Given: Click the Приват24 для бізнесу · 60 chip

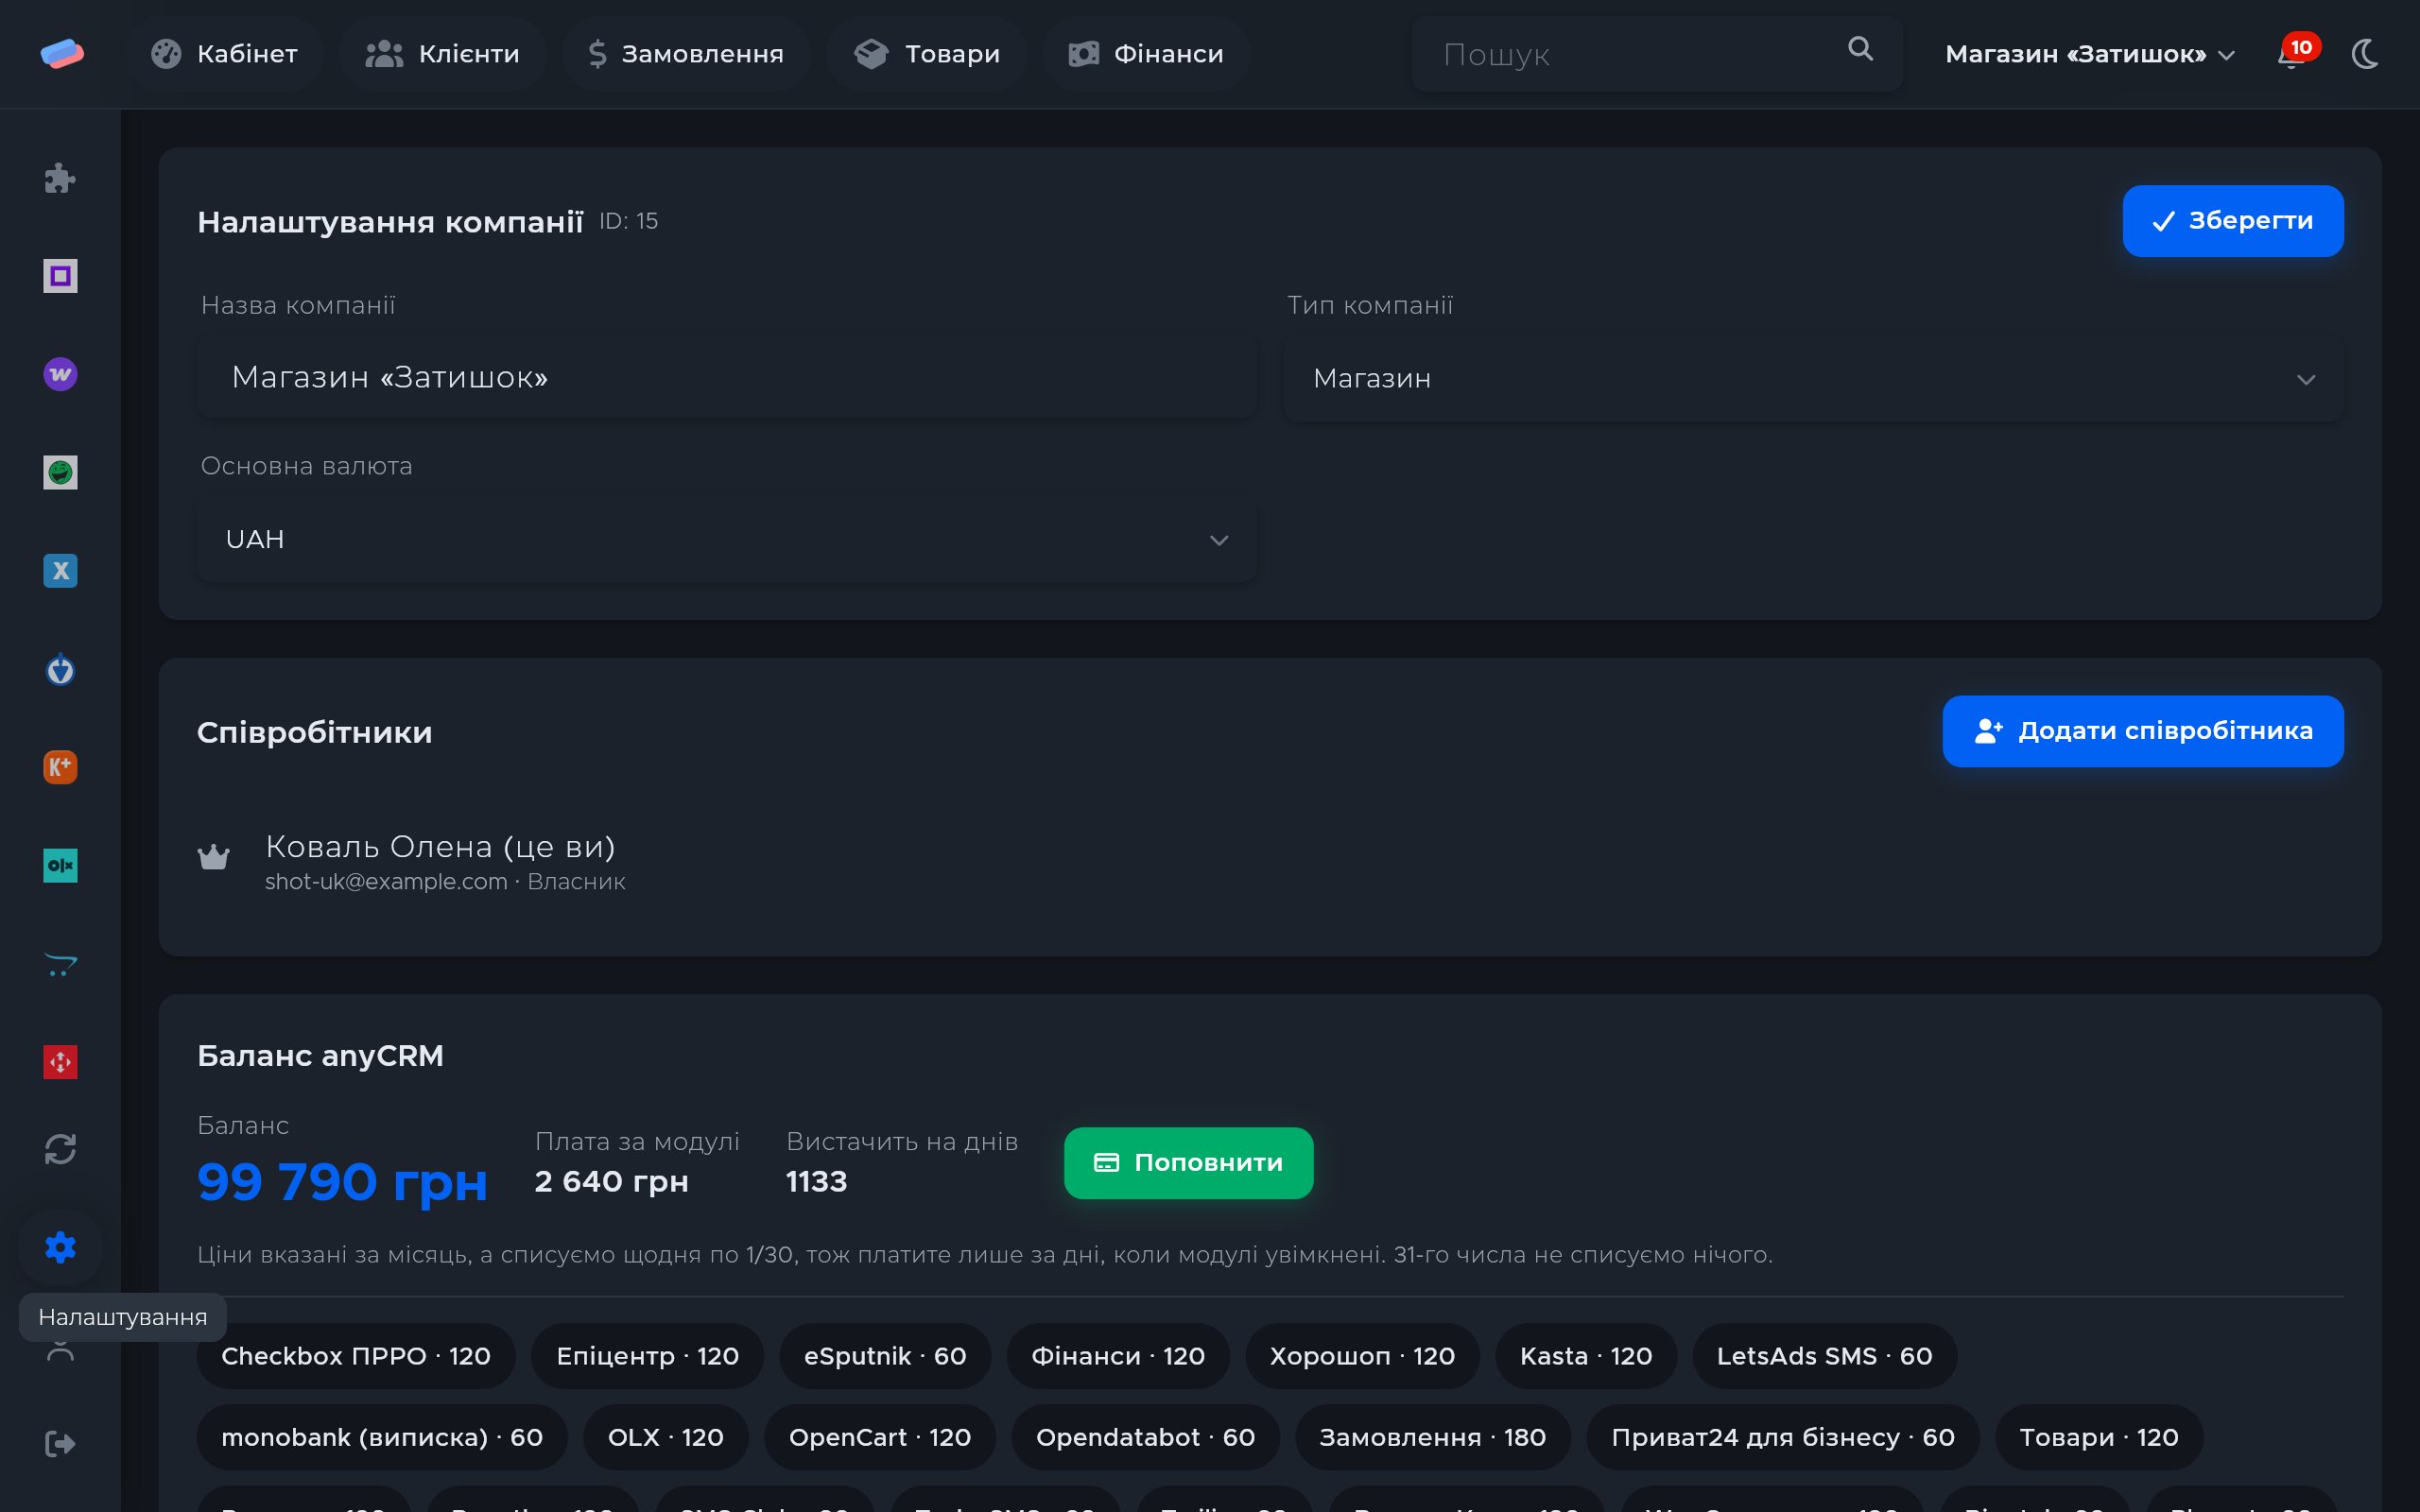Looking at the screenshot, I should coord(1782,1437).
